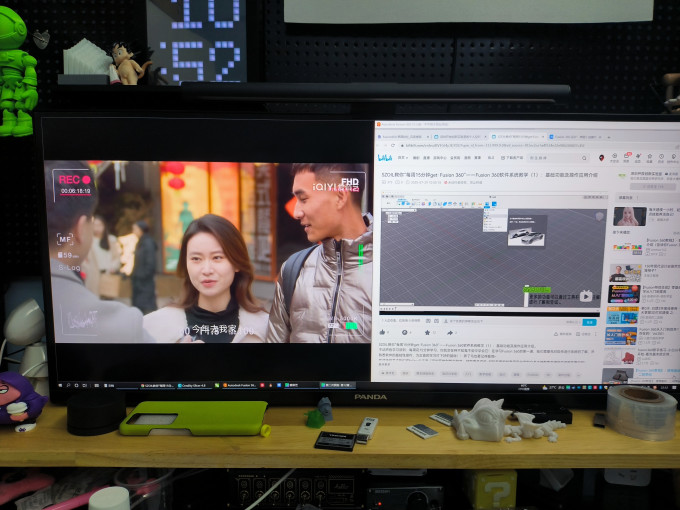Send the danmaku with the blue button
Image resolution: width=680 pixels, height=510 pixels.
589,322
